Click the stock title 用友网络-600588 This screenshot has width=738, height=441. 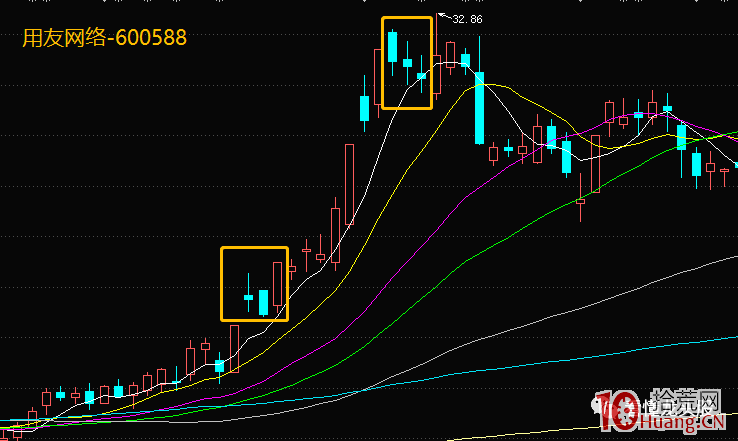tap(104, 38)
